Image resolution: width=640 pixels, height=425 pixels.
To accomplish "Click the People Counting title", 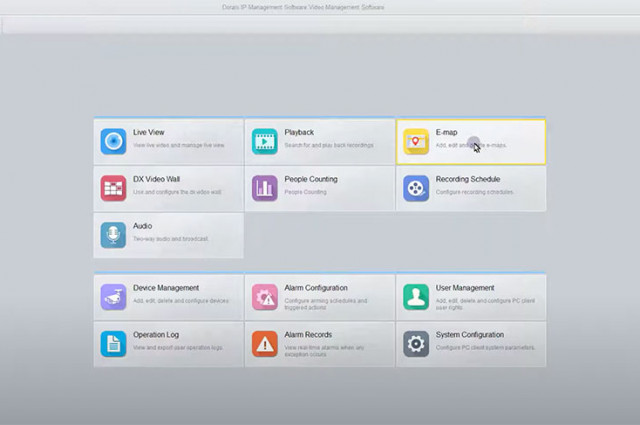I will pyautogui.click(x=311, y=179).
